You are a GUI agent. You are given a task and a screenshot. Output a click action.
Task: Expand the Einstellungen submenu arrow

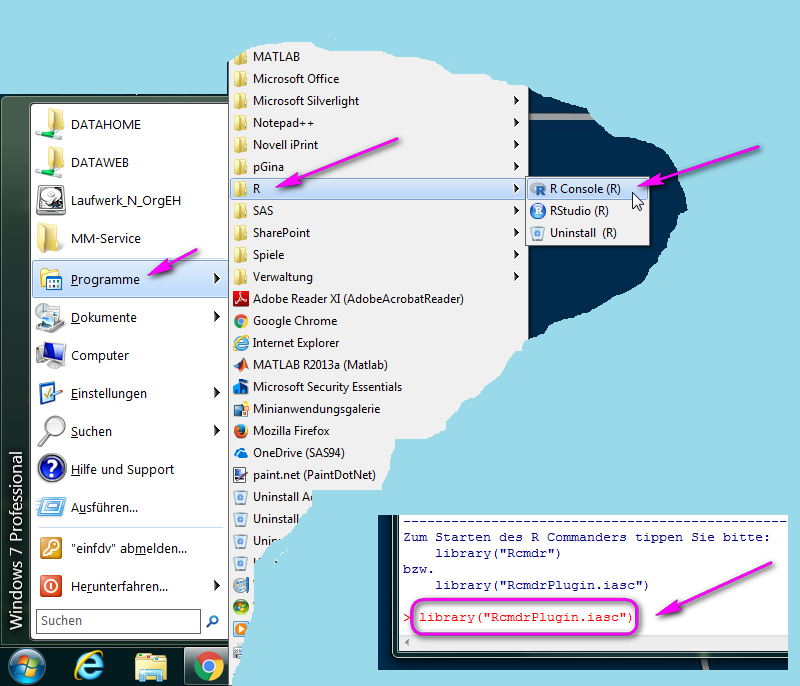(217, 393)
